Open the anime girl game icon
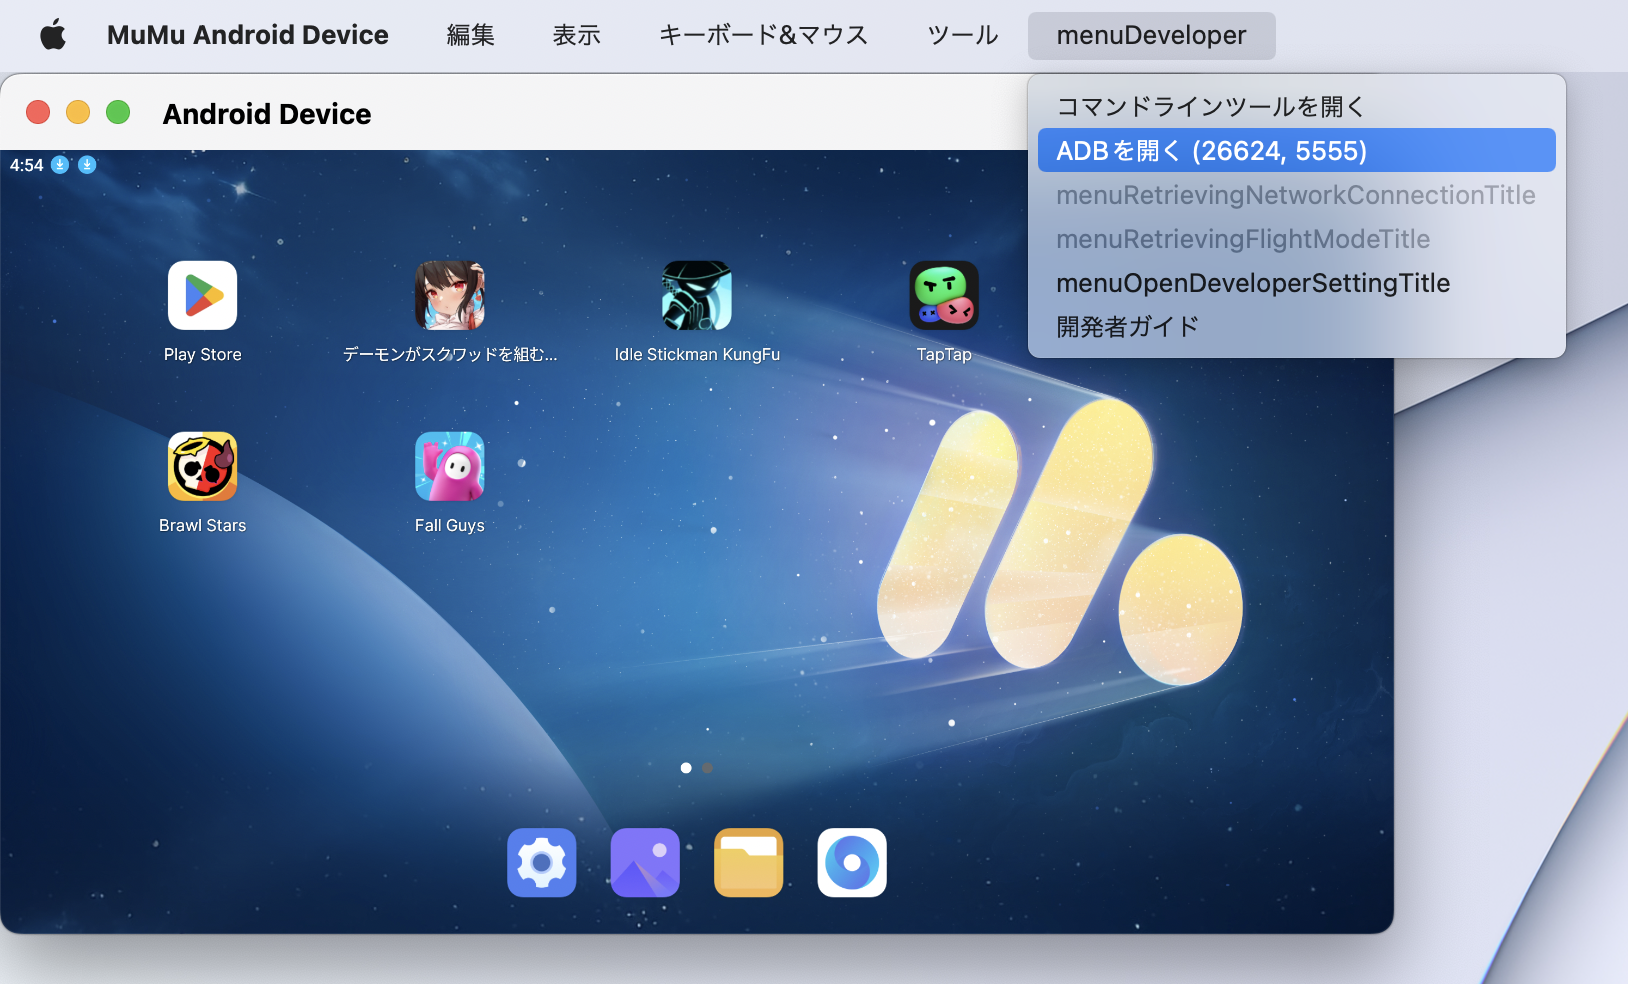 coord(449,296)
